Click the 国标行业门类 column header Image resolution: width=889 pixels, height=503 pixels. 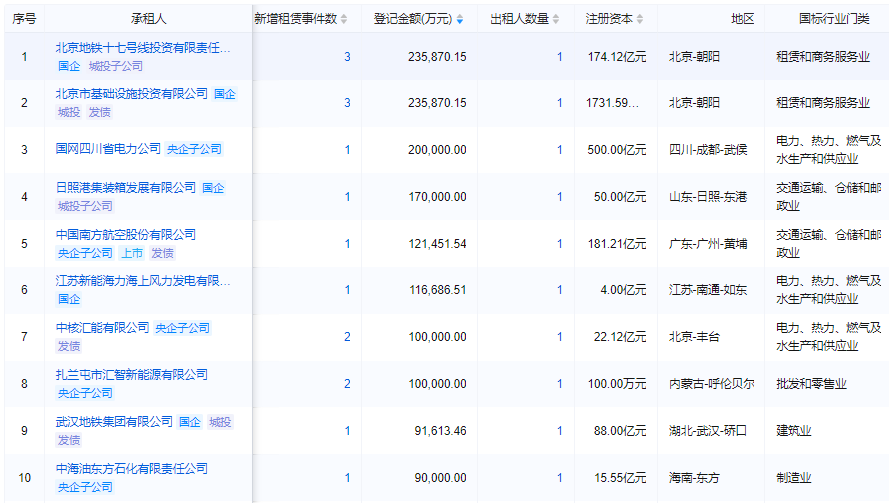click(x=834, y=19)
